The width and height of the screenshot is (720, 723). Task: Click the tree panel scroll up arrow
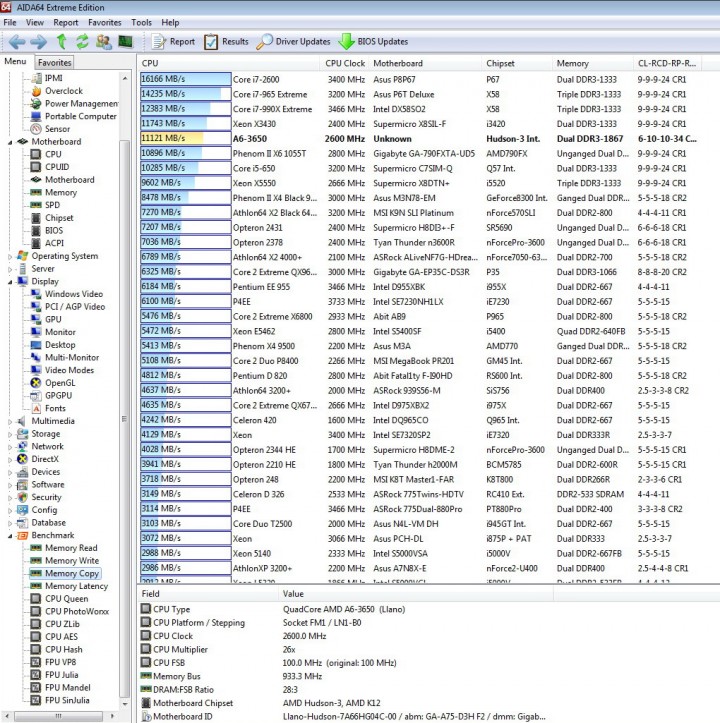click(125, 79)
